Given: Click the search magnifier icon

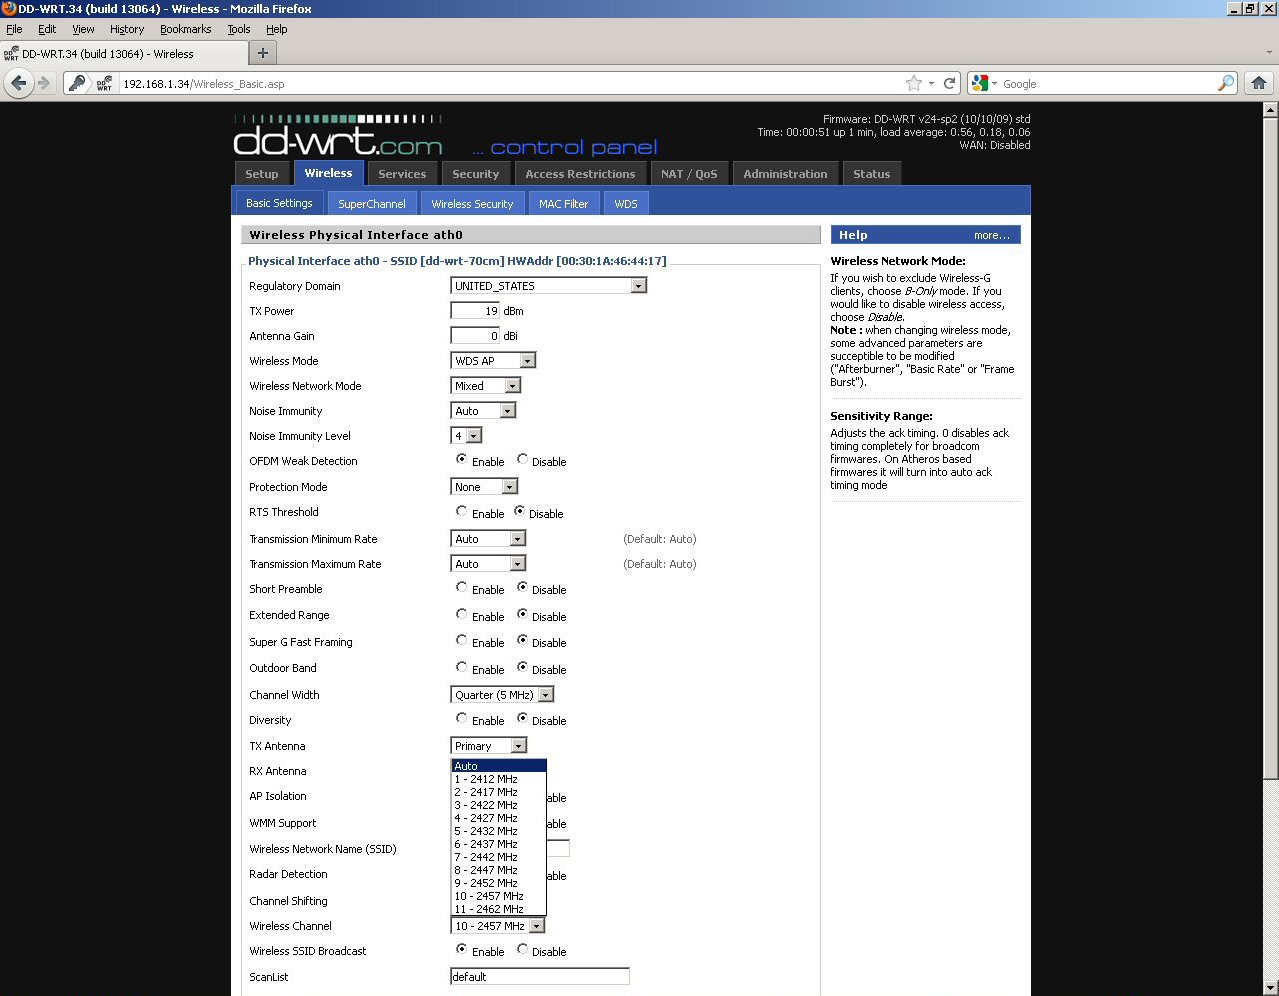Looking at the screenshot, I should 1226,83.
